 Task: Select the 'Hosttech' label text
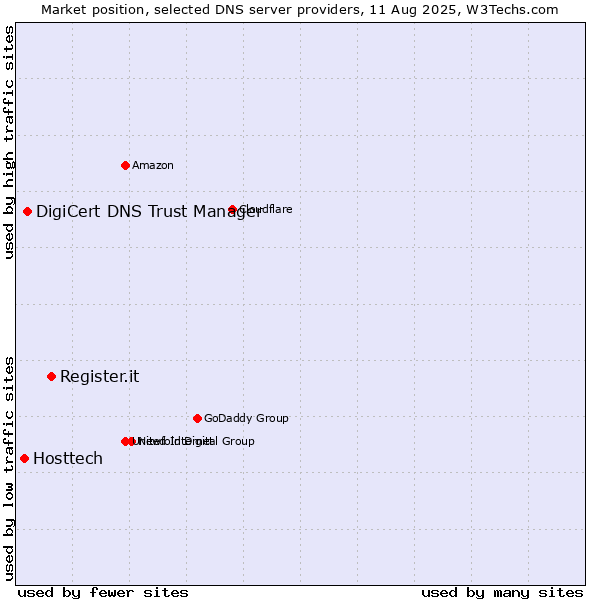[68, 459]
